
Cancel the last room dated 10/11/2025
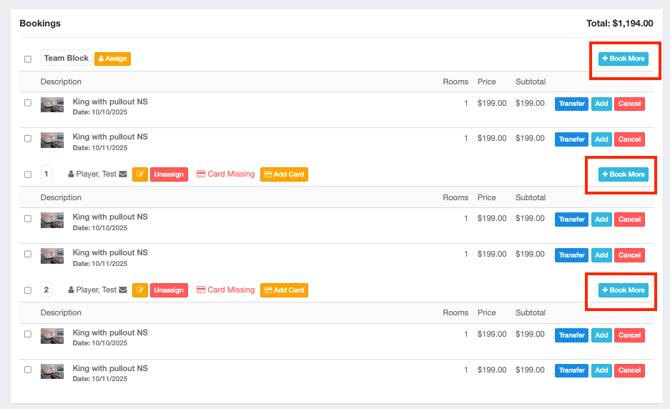point(630,371)
